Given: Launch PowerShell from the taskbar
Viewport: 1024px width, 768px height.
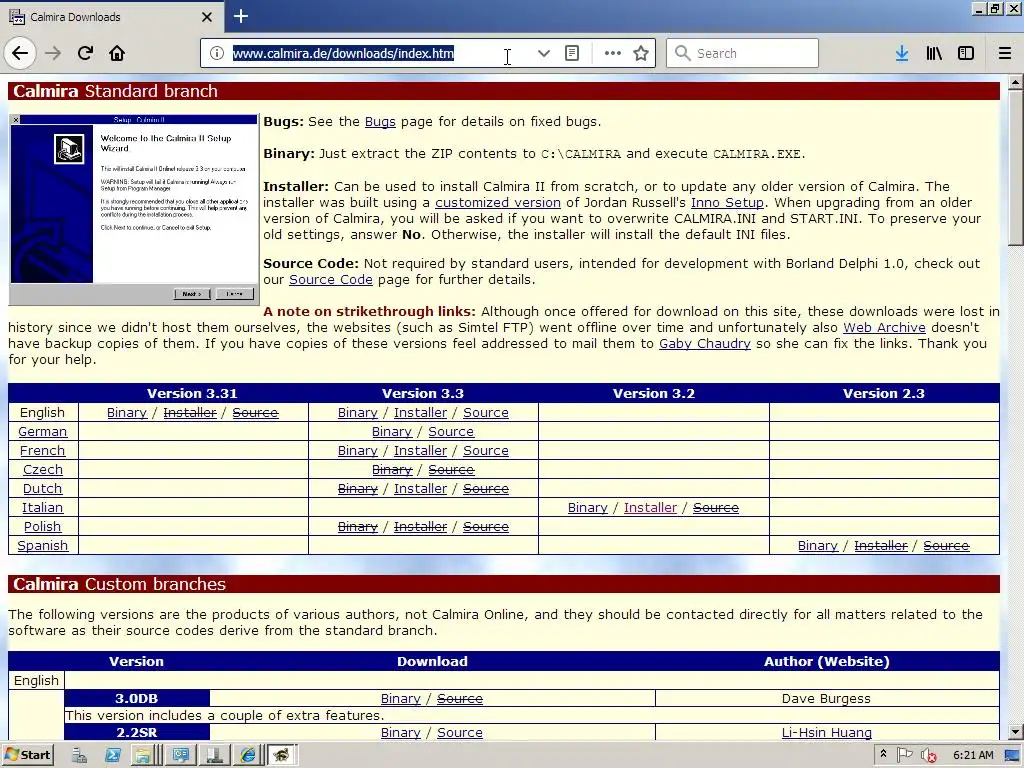Looking at the screenshot, I should click(112, 756).
